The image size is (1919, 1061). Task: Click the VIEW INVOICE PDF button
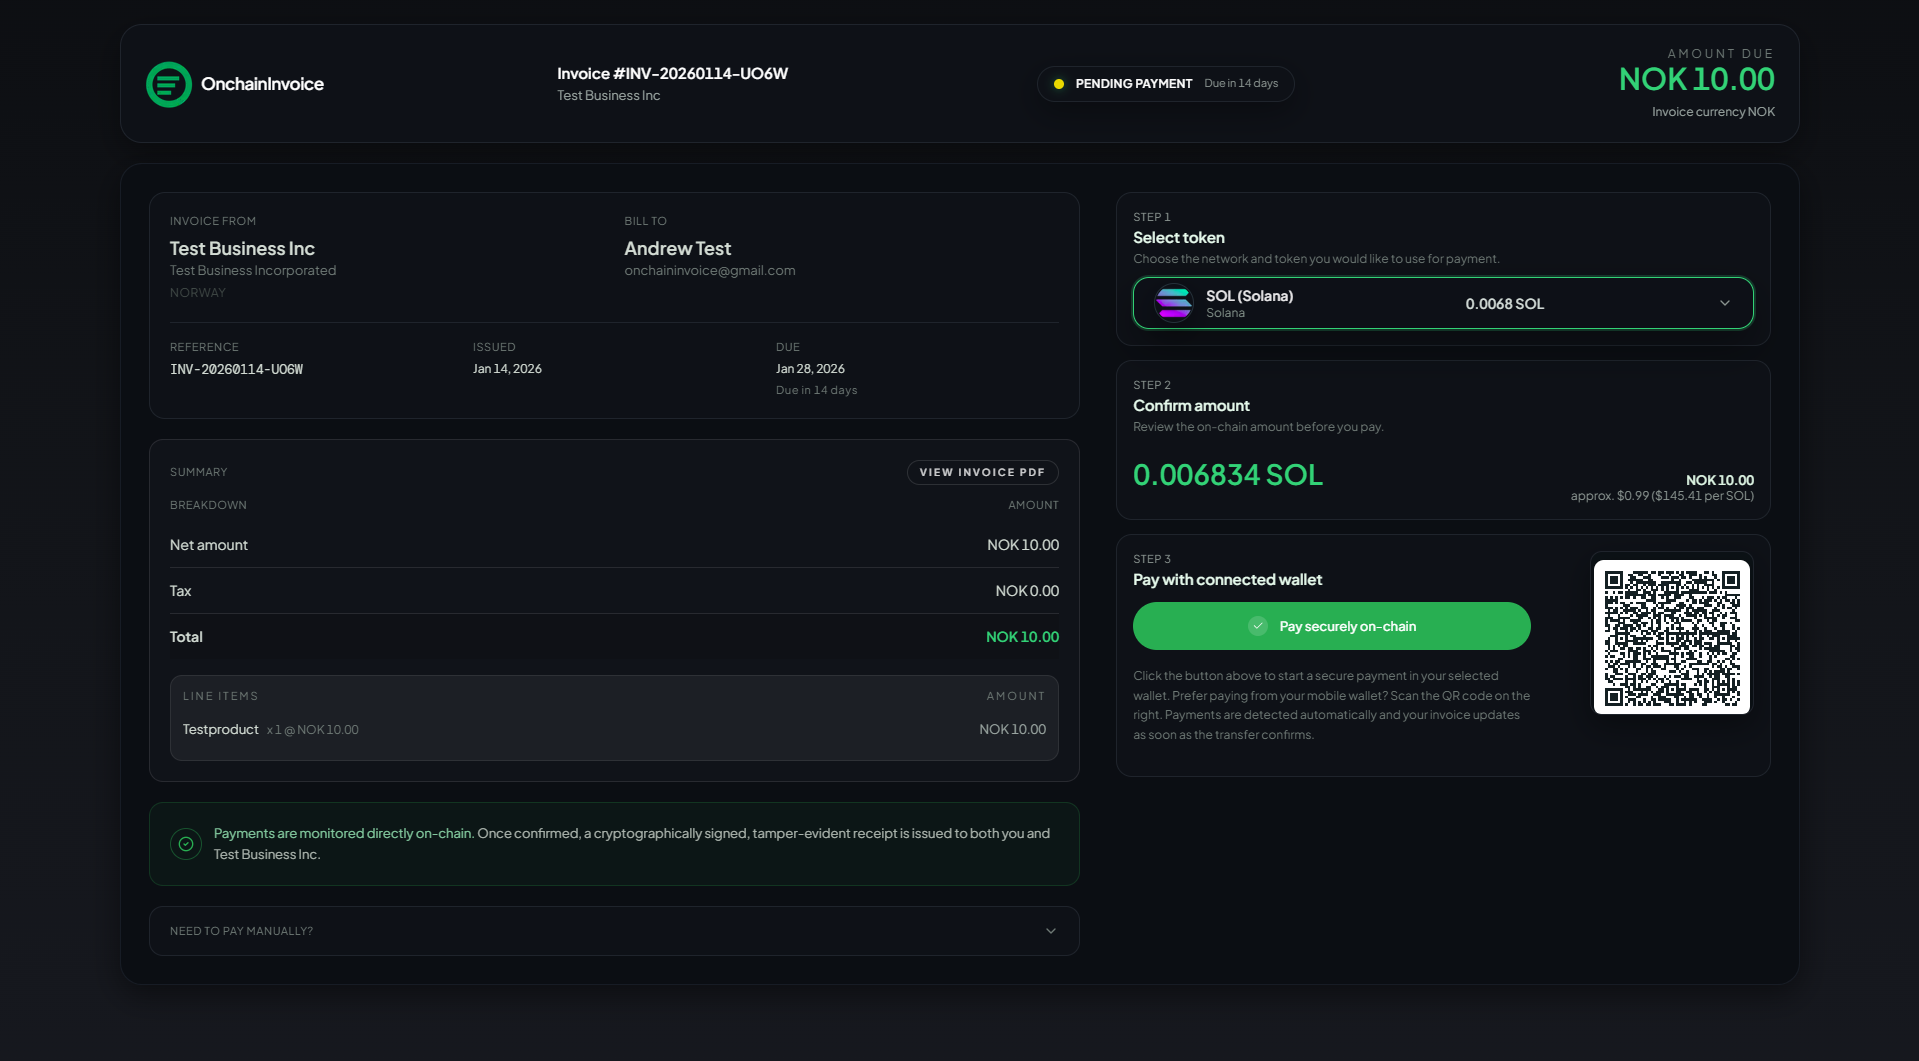tap(981, 471)
